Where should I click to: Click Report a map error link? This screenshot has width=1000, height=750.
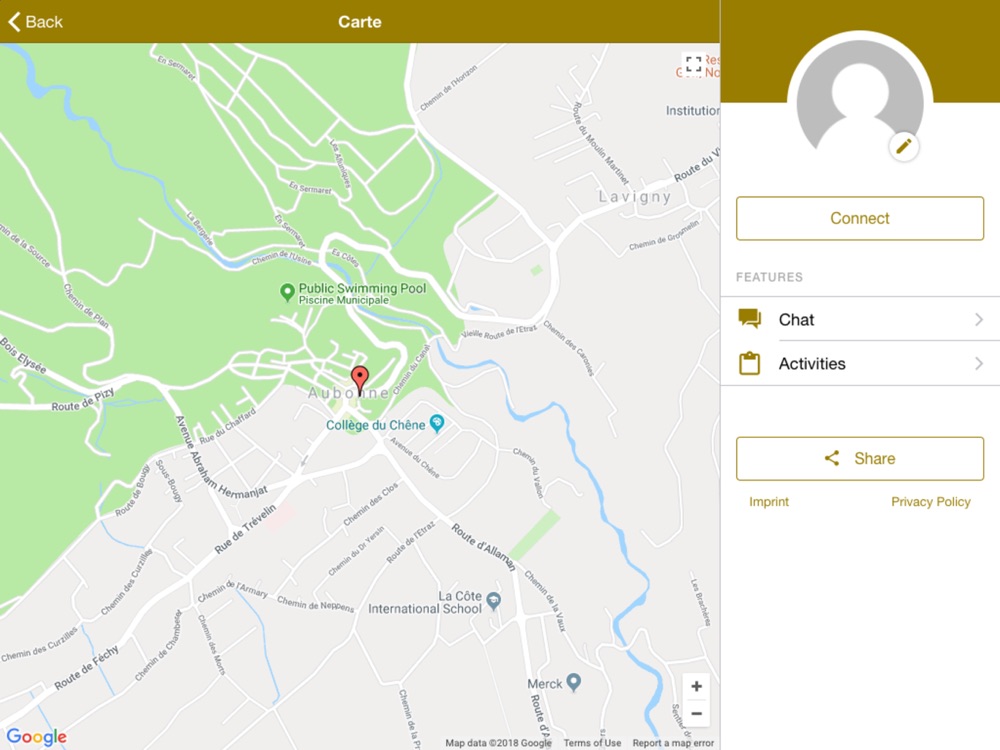[x=673, y=742]
